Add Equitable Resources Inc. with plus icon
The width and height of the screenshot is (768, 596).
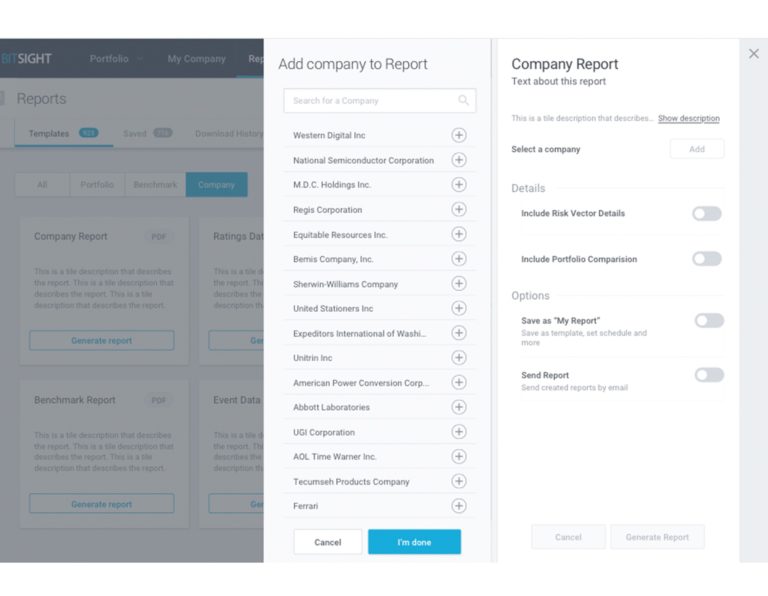click(458, 234)
